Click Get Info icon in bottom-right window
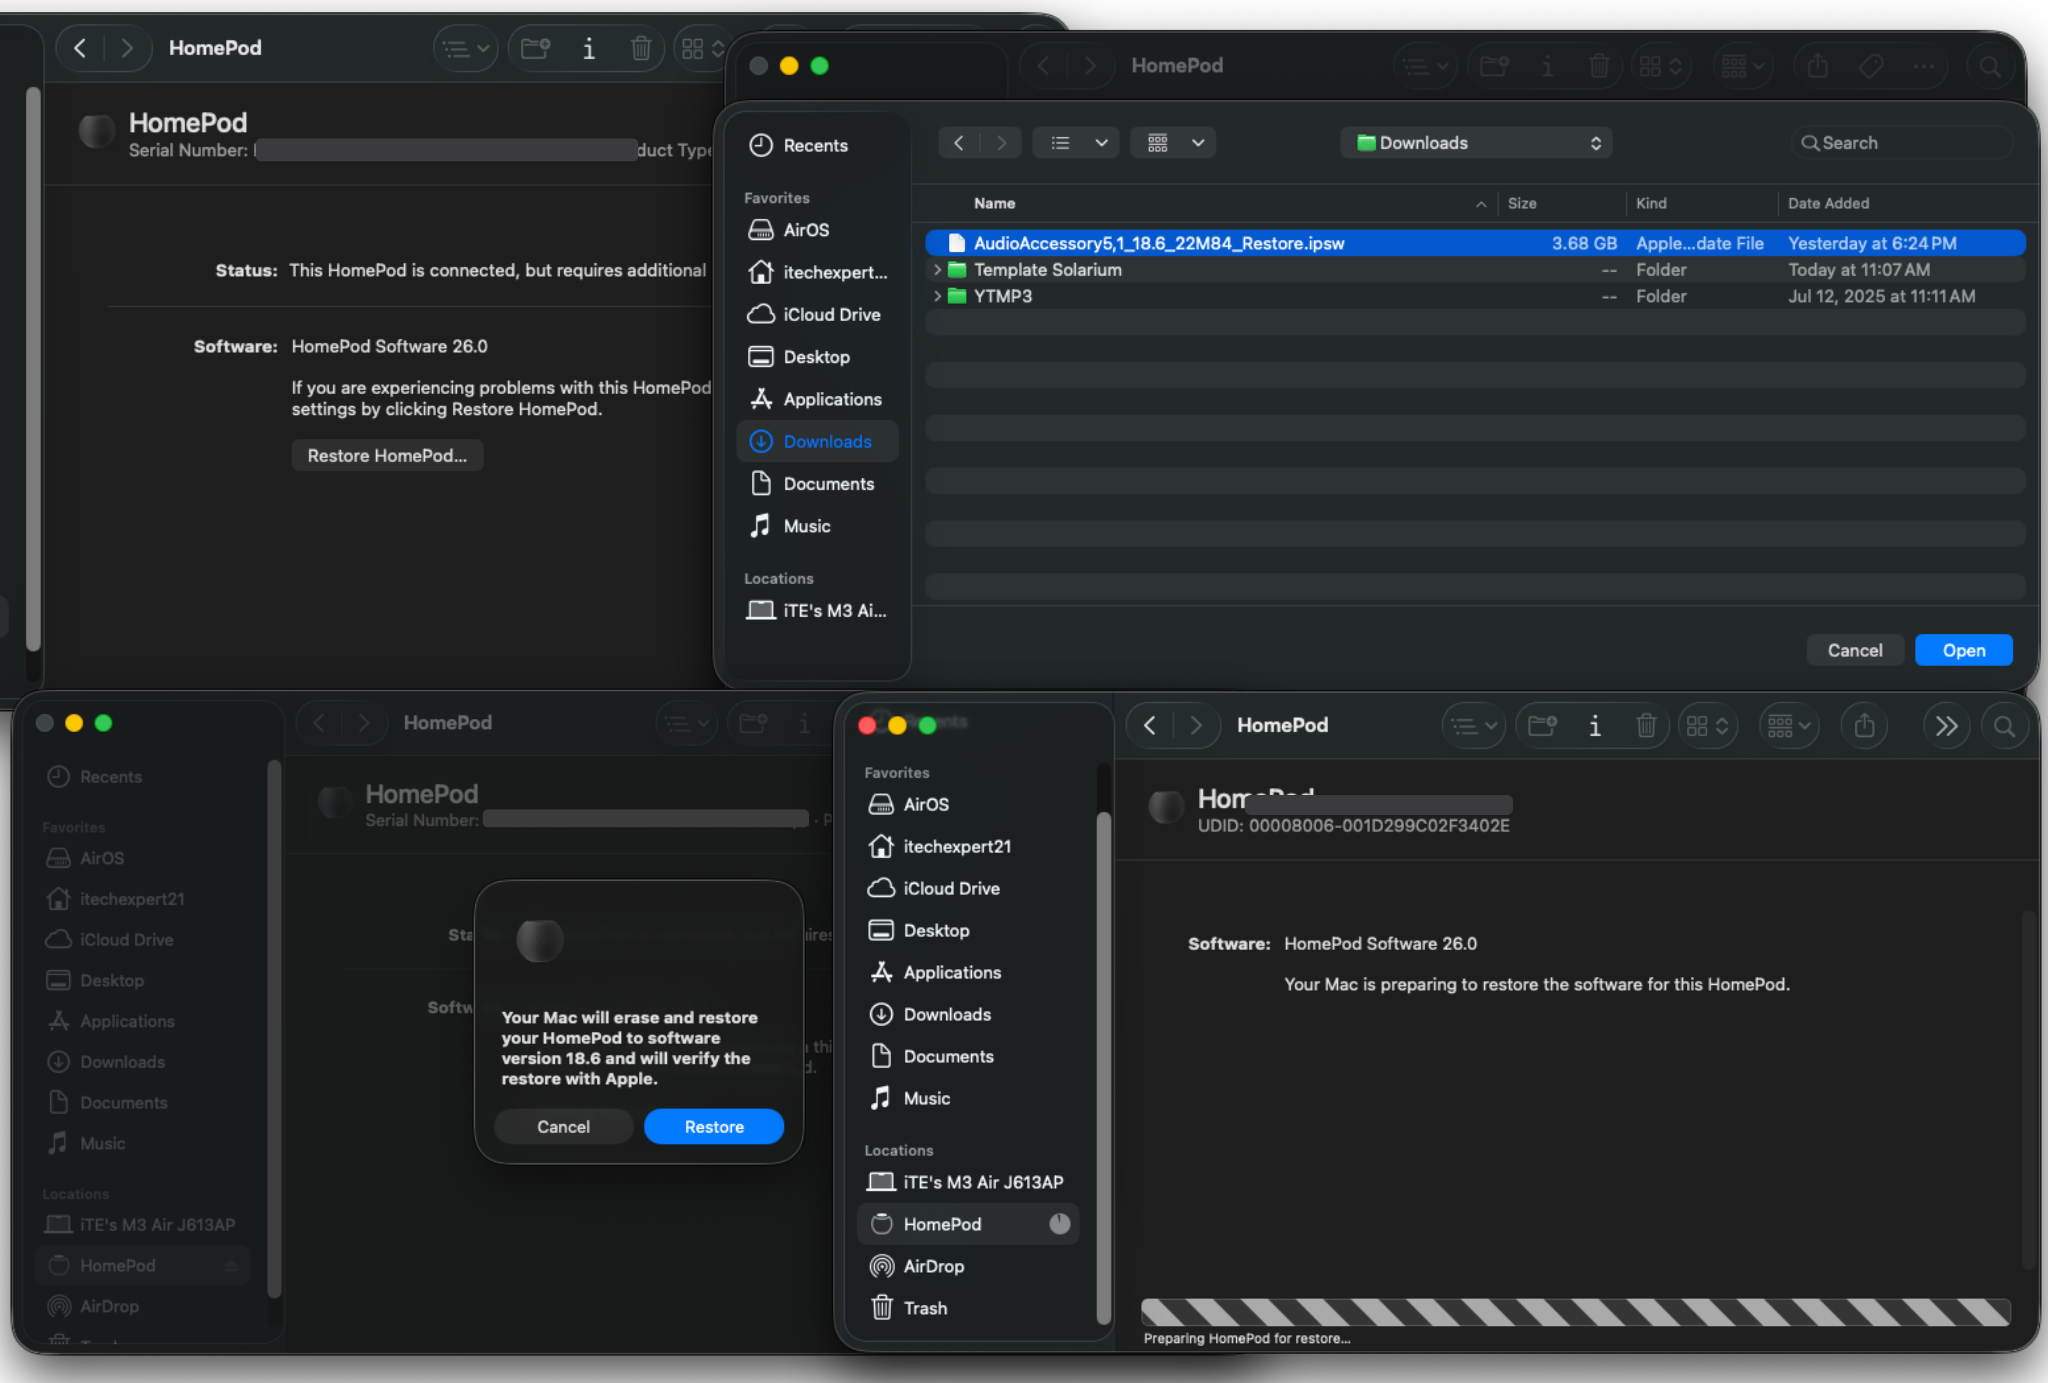Image resolution: width=2048 pixels, height=1383 pixels. [x=1595, y=725]
